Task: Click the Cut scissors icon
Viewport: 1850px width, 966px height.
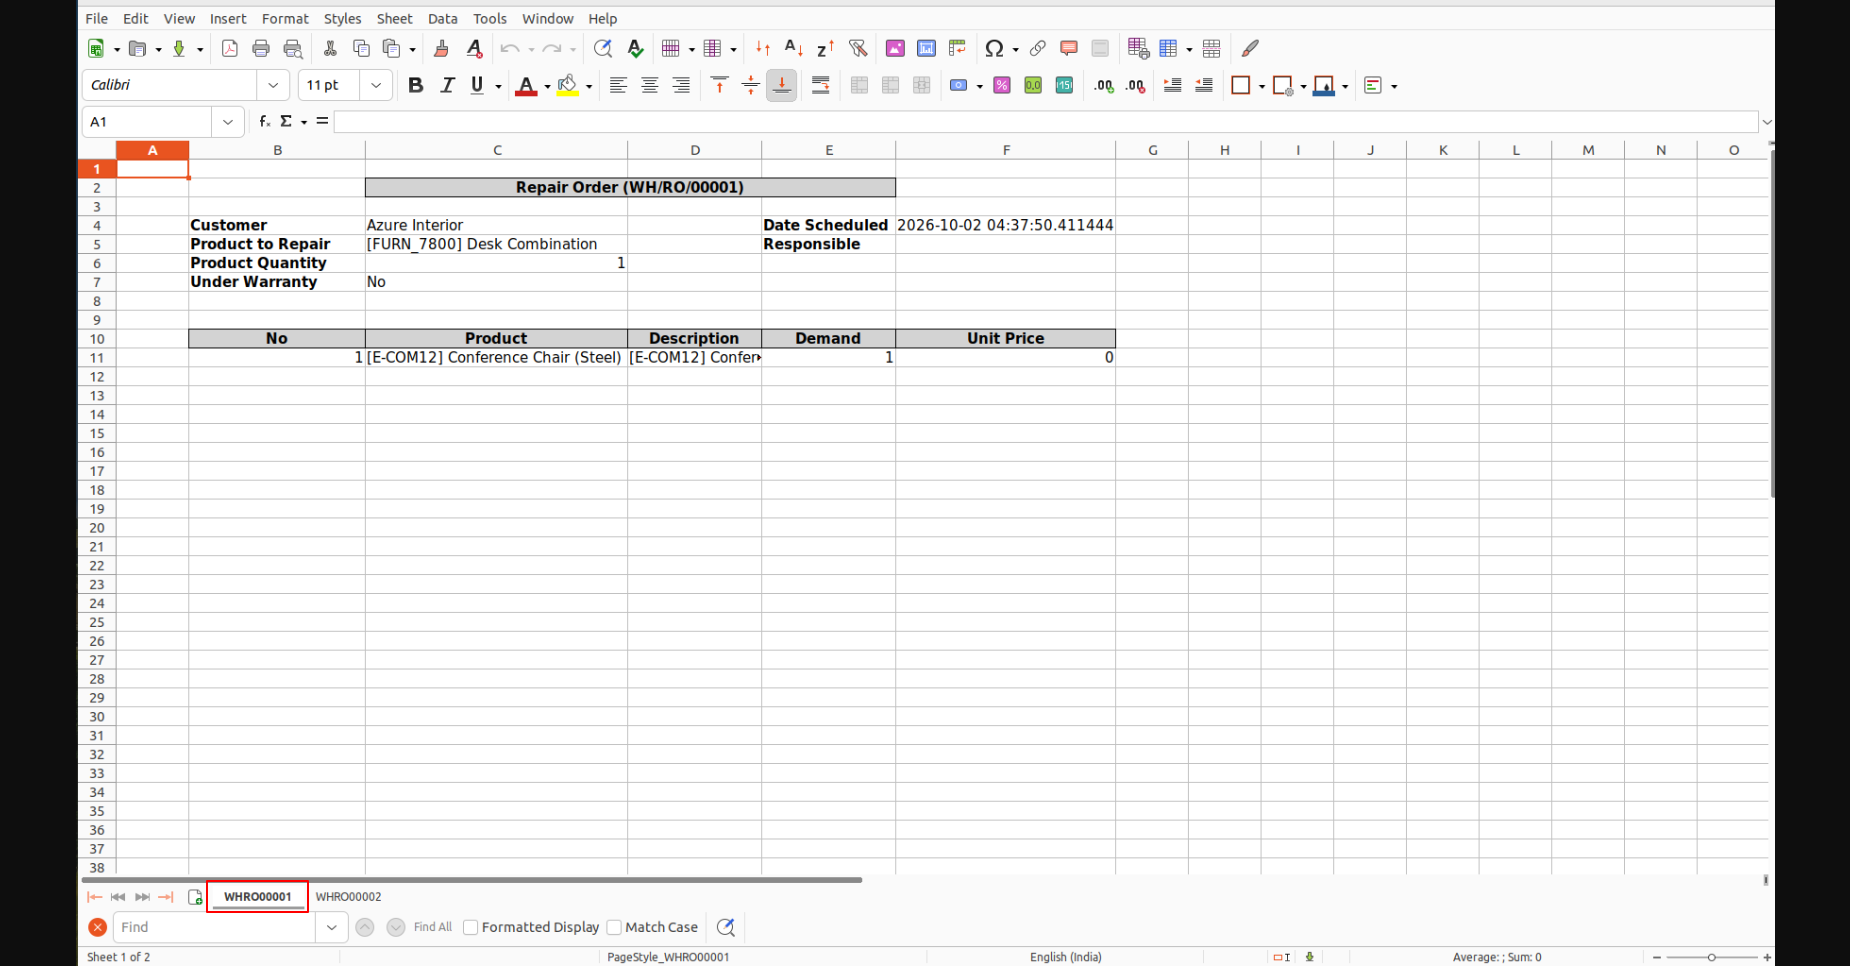Action: (x=330, y=48)
